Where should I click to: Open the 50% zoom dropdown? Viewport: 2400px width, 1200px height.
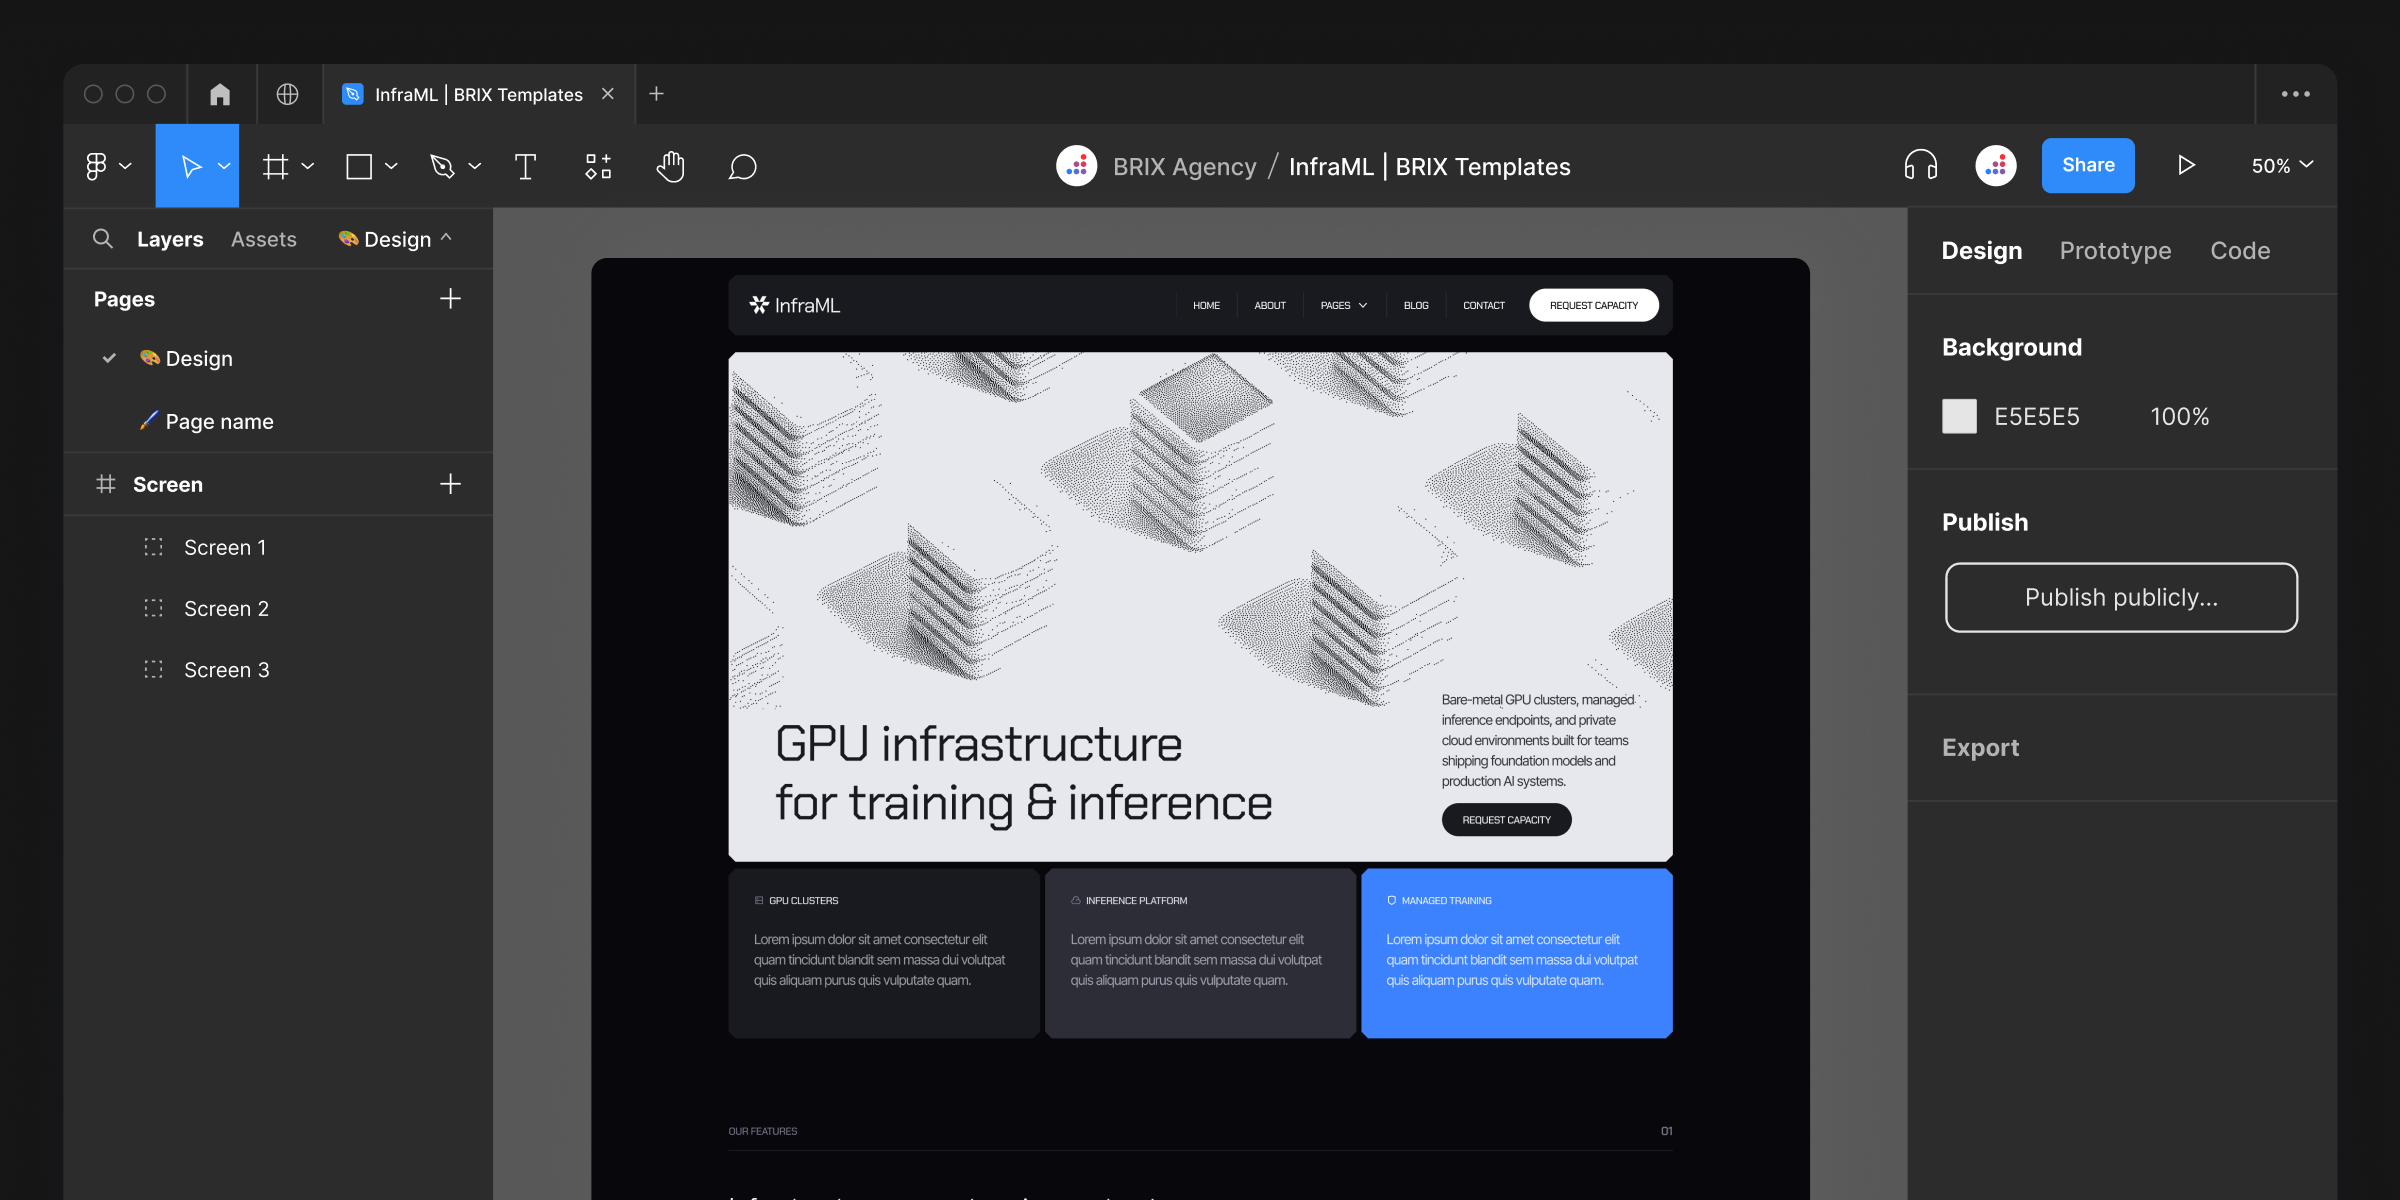tap(2282, 166)
